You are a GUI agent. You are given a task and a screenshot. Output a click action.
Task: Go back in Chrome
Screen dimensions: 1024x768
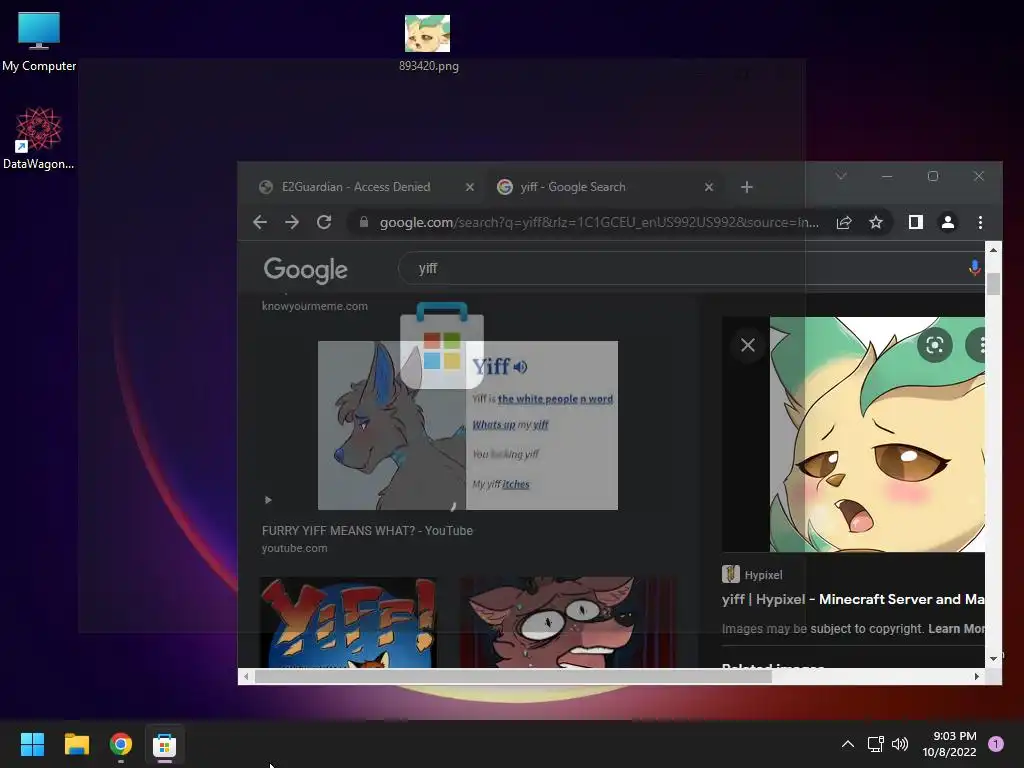click(x=260, y=223)
